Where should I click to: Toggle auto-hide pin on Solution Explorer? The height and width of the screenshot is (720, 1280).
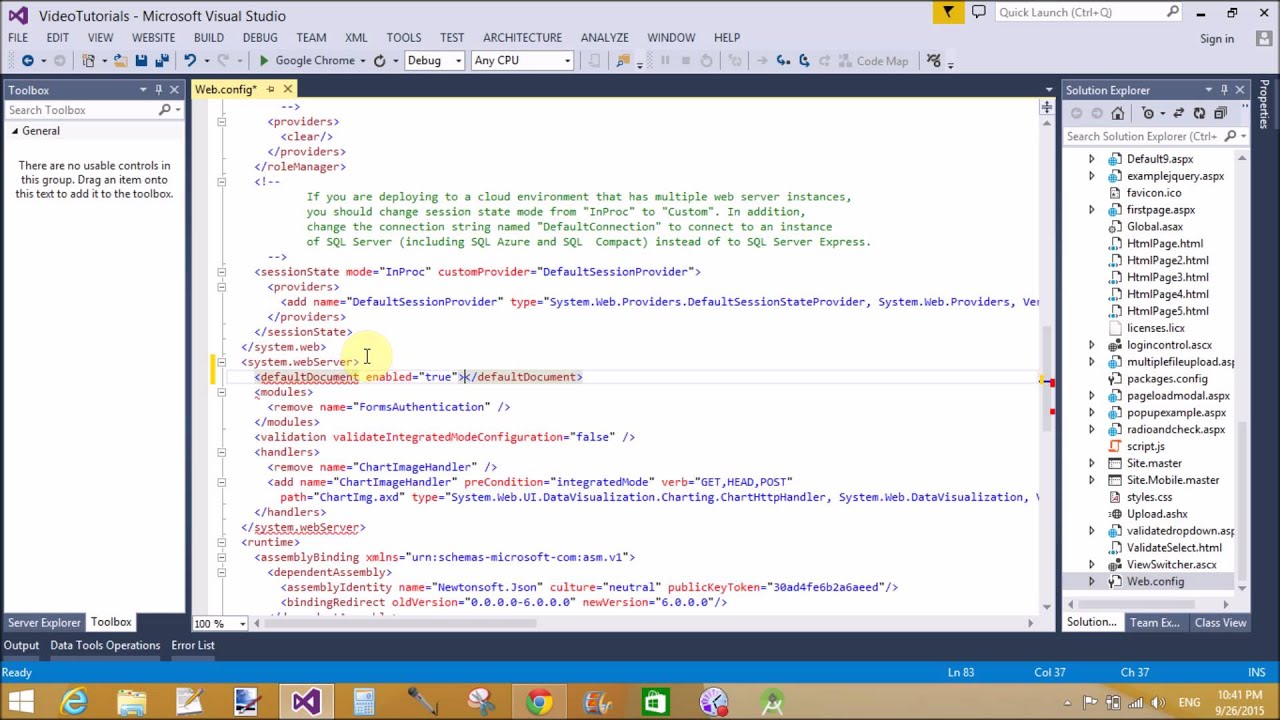tap(1224, 90)
